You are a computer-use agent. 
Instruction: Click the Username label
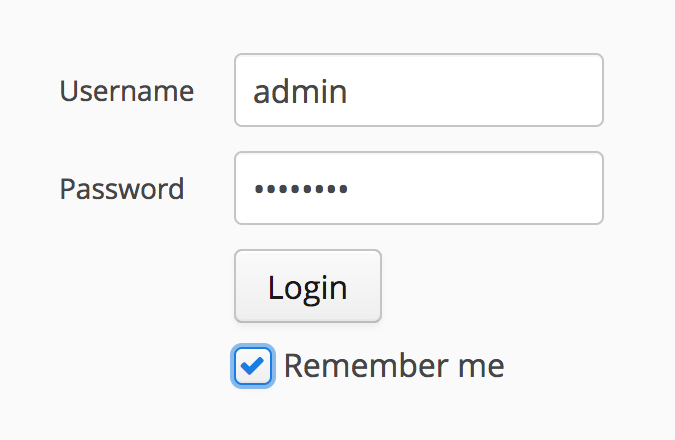pos(126,91)
